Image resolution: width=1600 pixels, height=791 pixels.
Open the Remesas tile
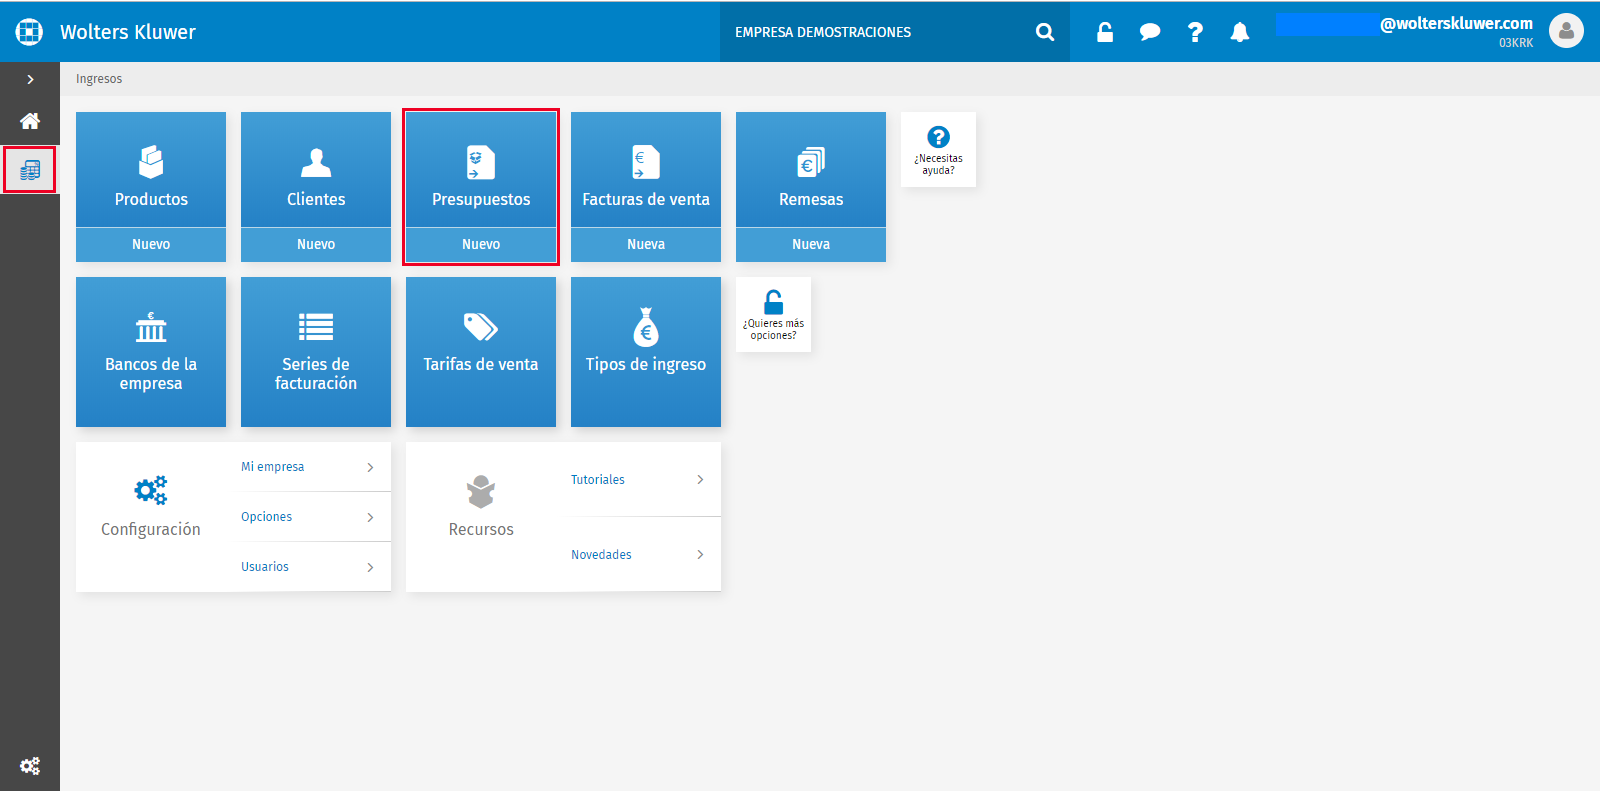(x=811, y=170)
